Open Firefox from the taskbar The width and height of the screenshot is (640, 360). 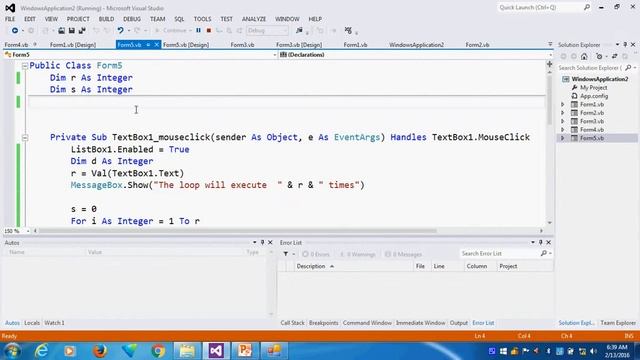click(100, 351)
